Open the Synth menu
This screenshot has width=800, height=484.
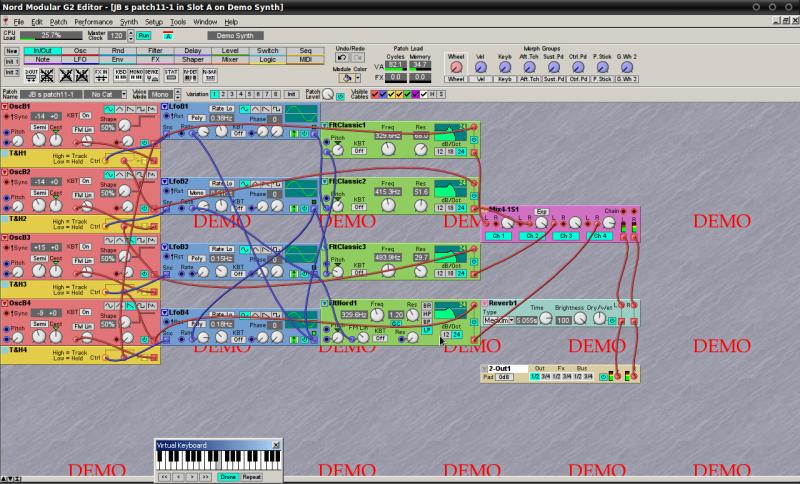(x=129, y=22)
